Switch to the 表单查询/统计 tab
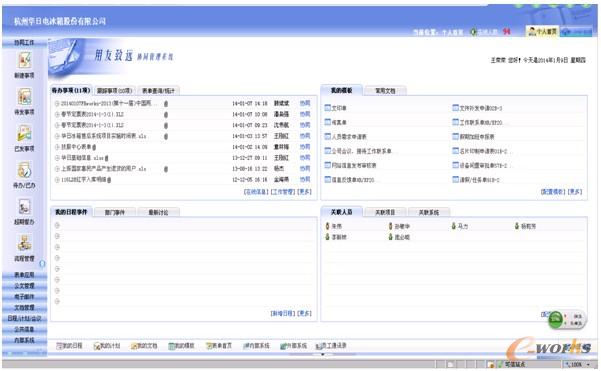Screen dimensions: 601x371 coord(158,91)
